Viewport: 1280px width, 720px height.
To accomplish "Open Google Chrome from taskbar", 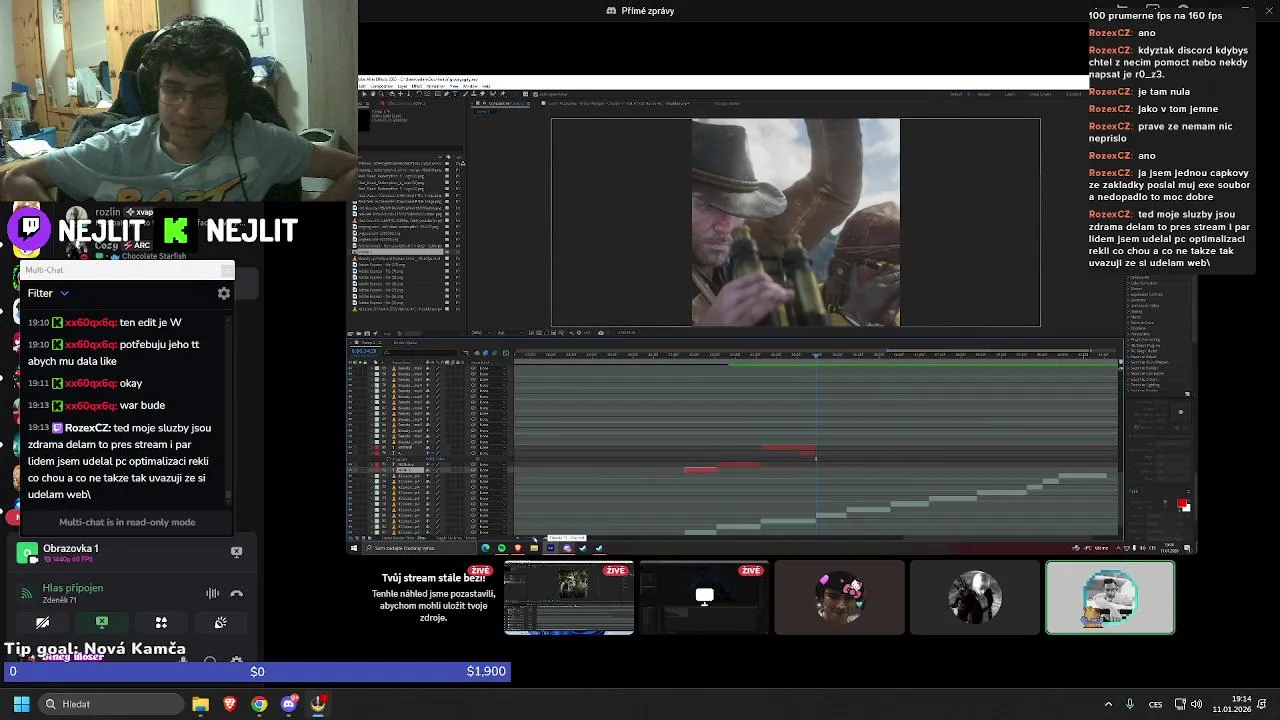I will (259, 704).
